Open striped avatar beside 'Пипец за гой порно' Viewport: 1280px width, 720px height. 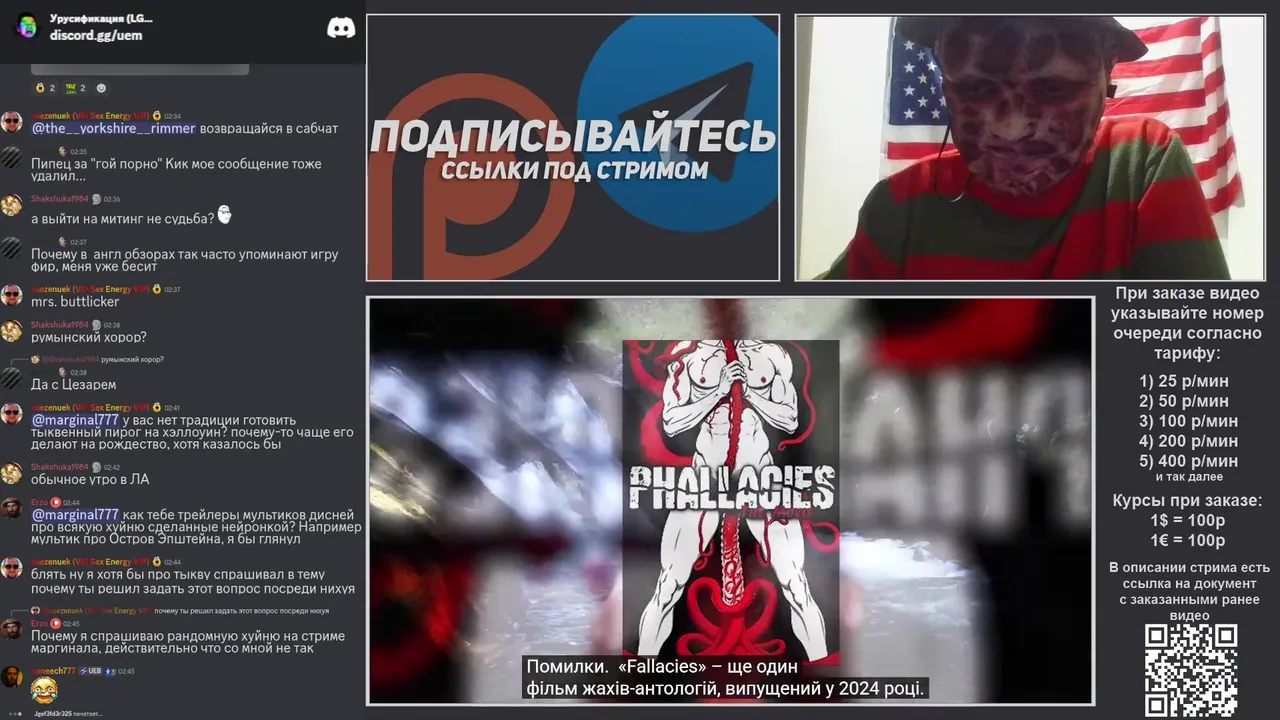[x=12, y=158]
